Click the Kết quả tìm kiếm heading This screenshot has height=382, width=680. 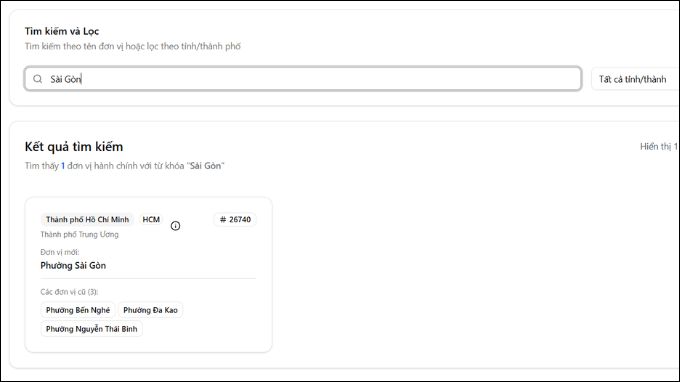click(74, 147)
